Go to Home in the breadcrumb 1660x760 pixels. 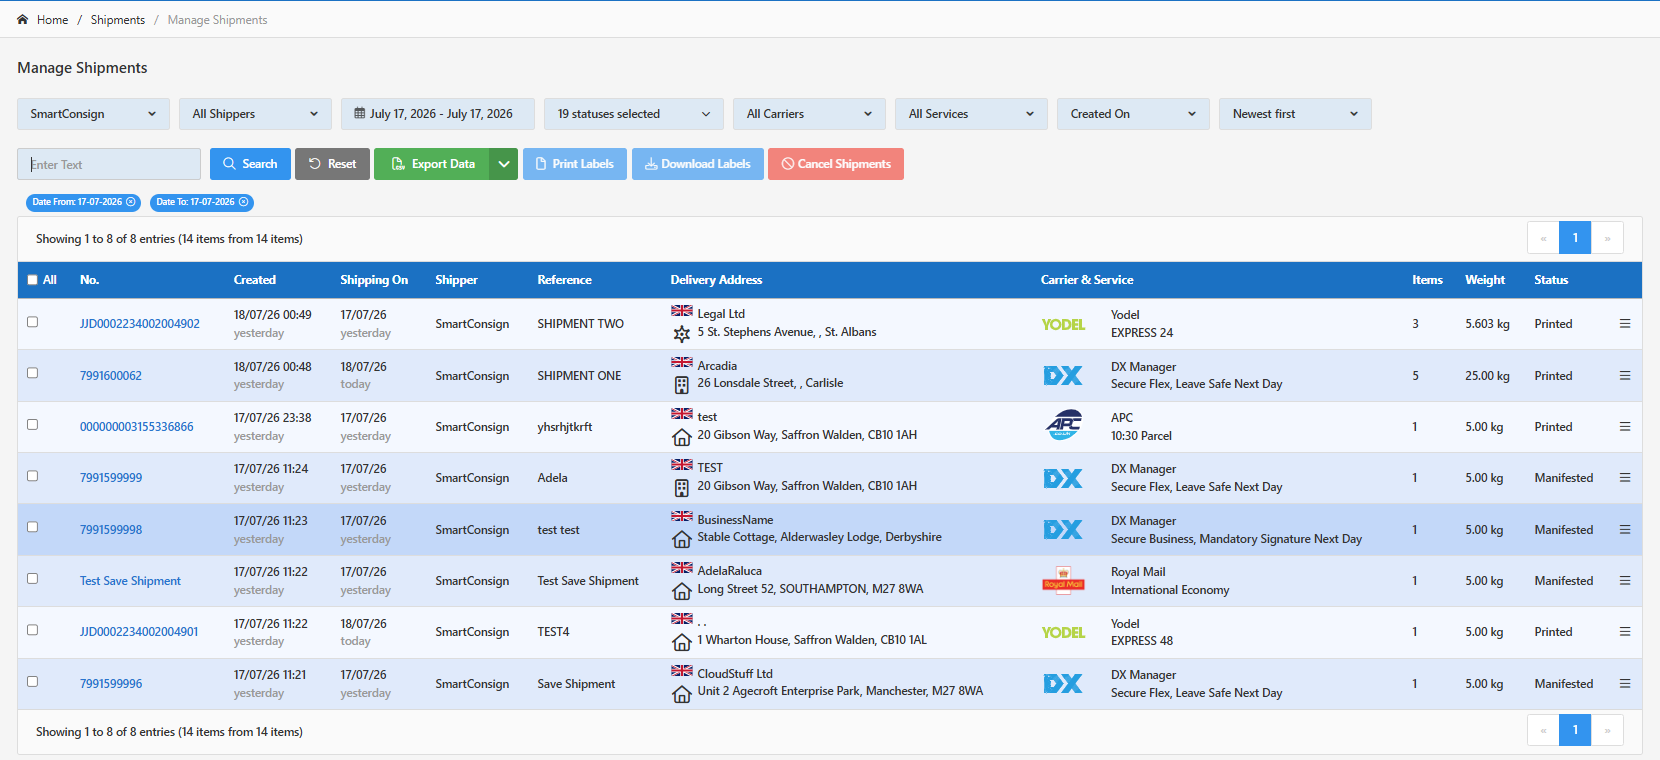[x=53, y=20]
